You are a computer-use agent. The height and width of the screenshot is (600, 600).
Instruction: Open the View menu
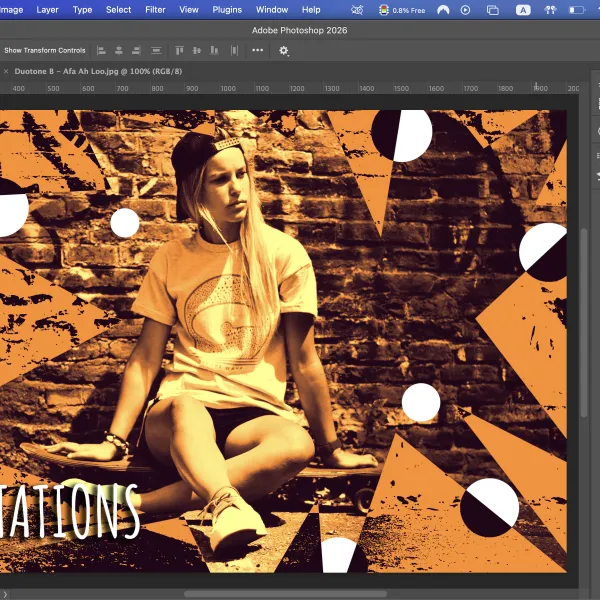click(x=189, y=10)
